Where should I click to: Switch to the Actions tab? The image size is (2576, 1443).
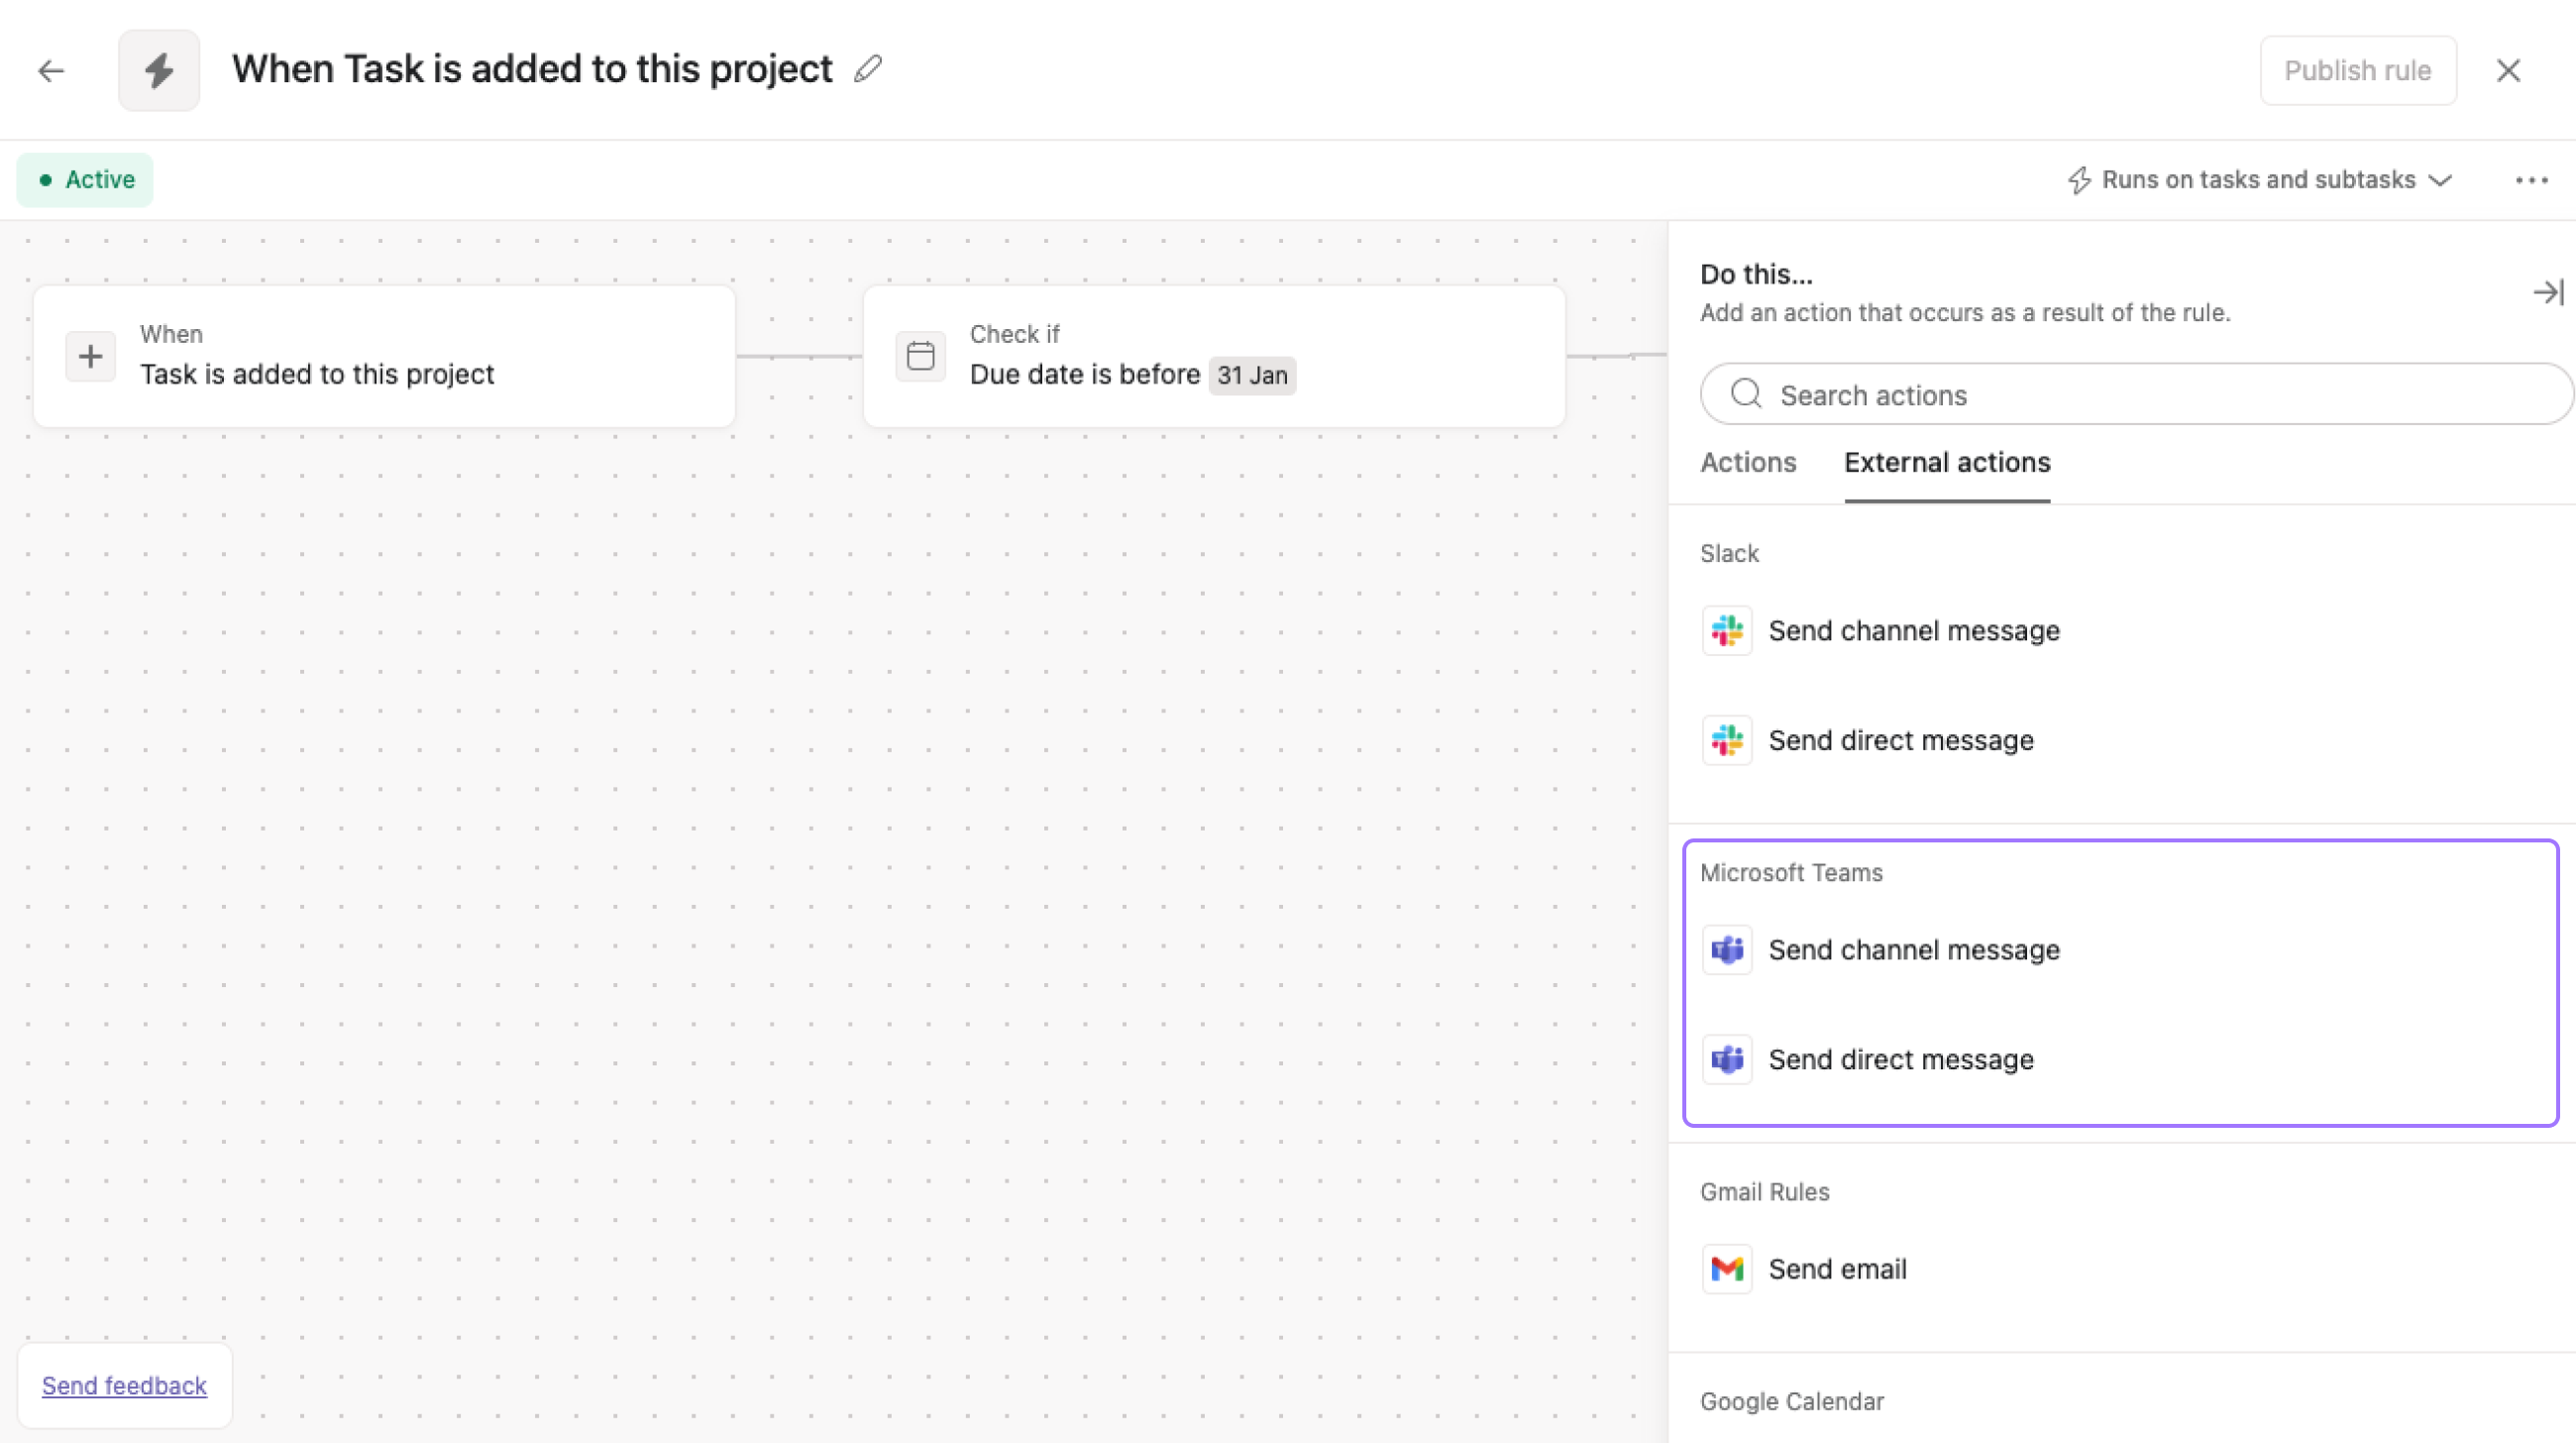1747,462
